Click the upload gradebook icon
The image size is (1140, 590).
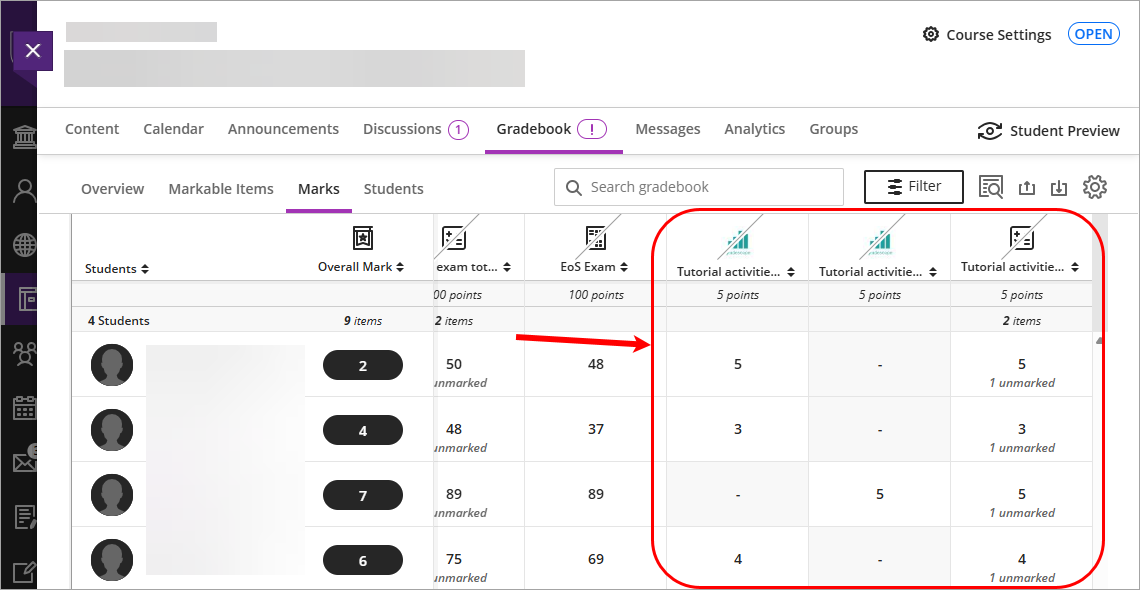point(1026,187)
